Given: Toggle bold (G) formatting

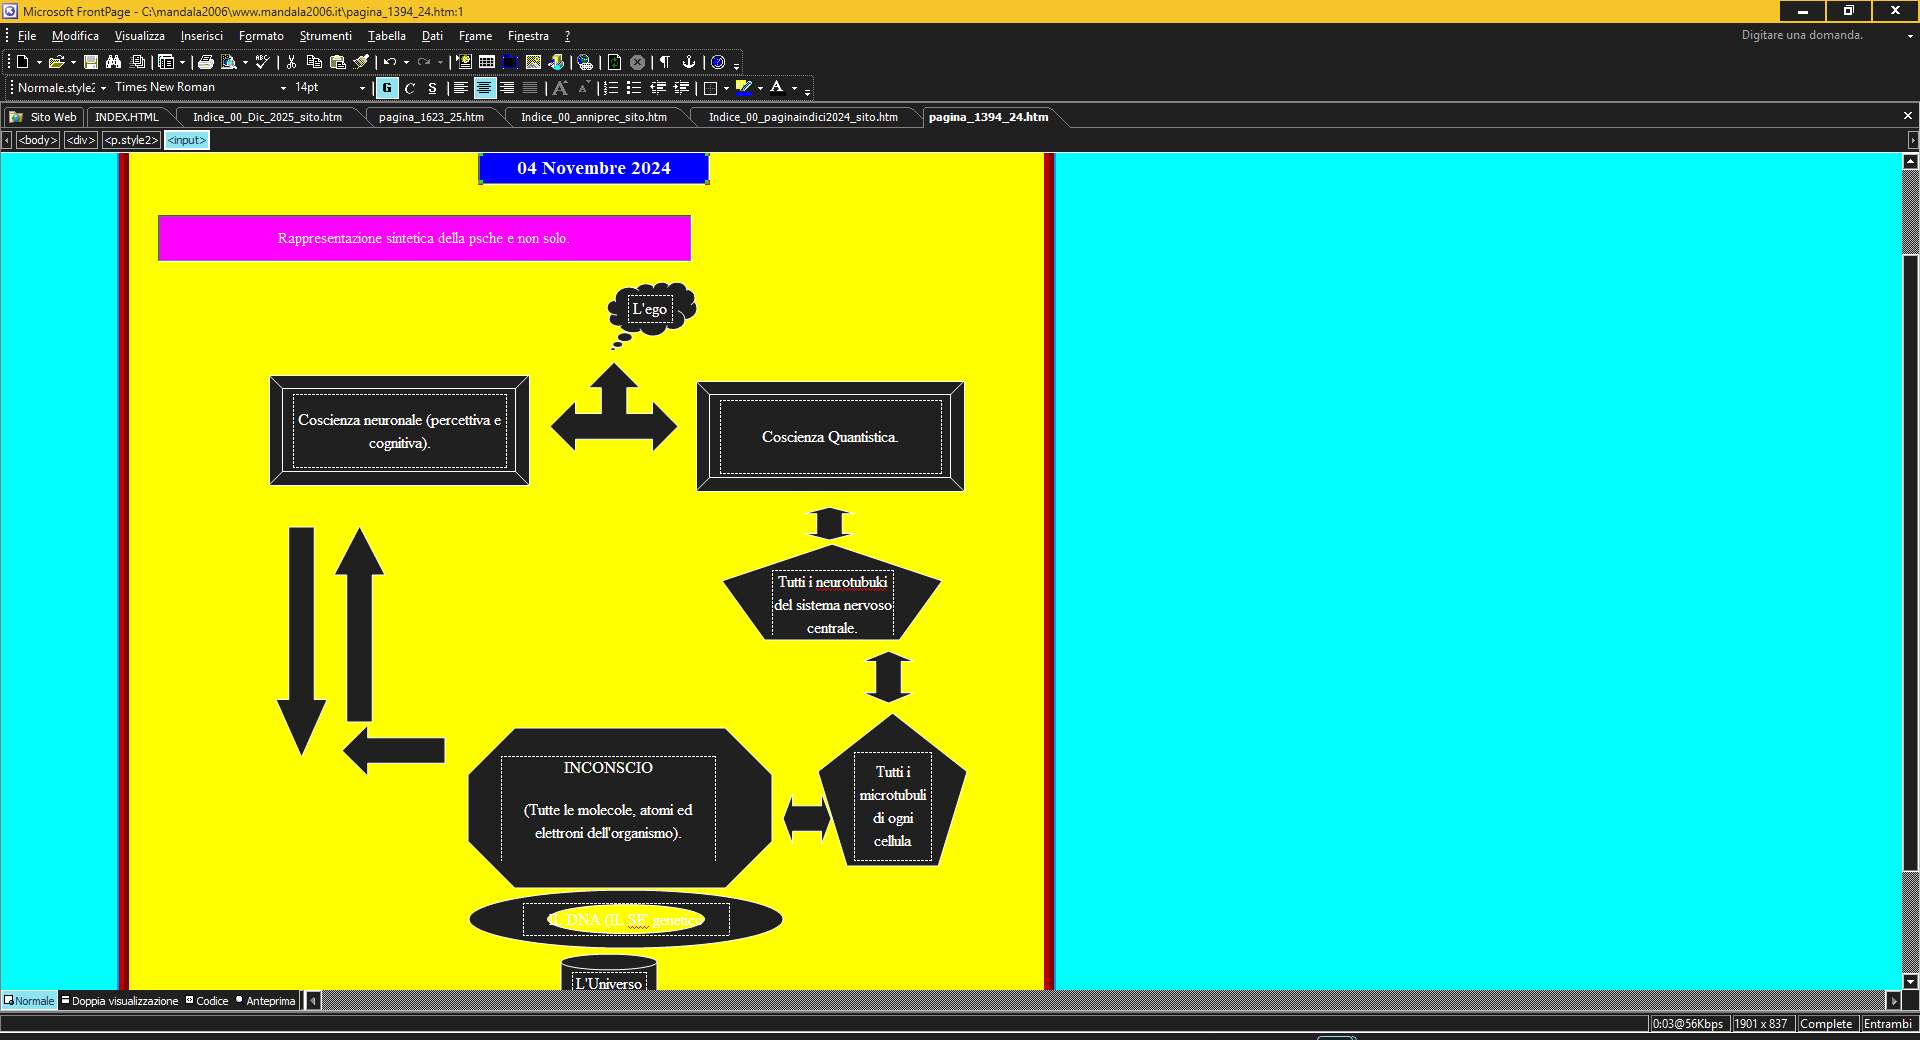Looking at the screenshot, I should 387,88.
